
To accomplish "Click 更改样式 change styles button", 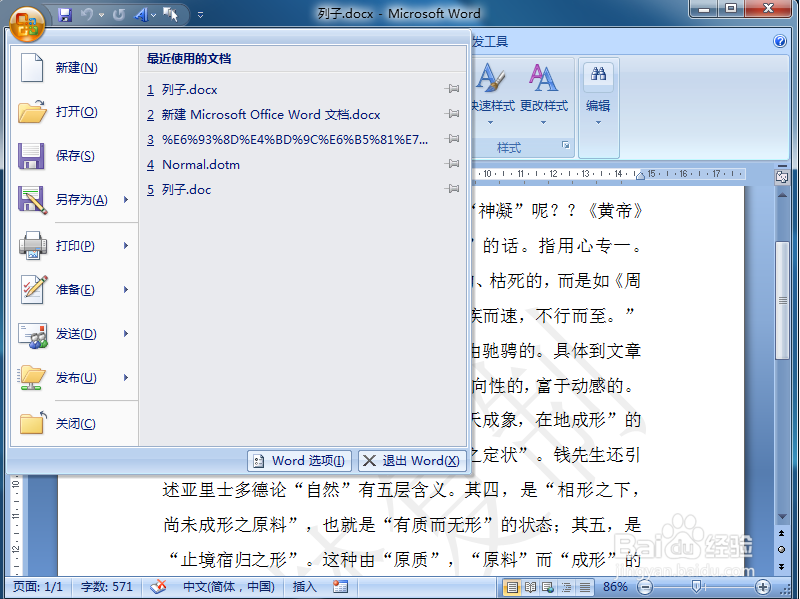I will click(x=543, y=94).
